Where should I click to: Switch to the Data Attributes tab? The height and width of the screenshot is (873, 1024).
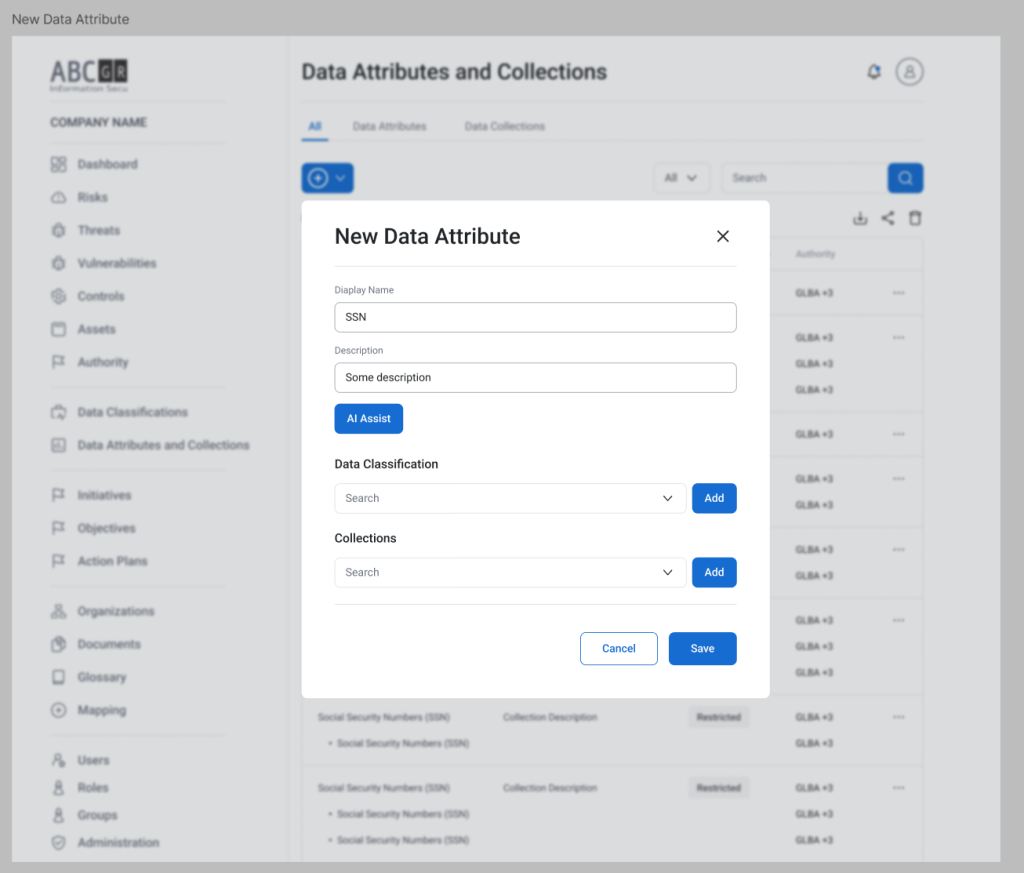click(x=389, y=127)
